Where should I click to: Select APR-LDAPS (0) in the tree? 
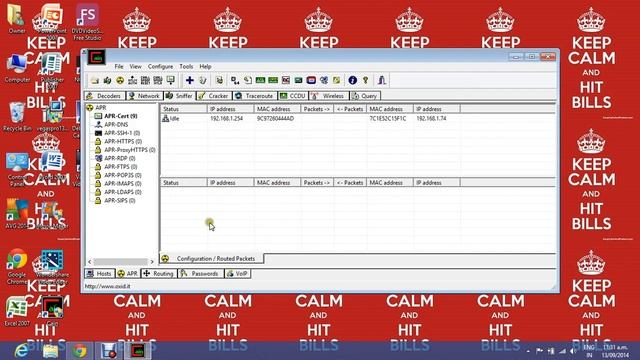click(x=118, y=192)
